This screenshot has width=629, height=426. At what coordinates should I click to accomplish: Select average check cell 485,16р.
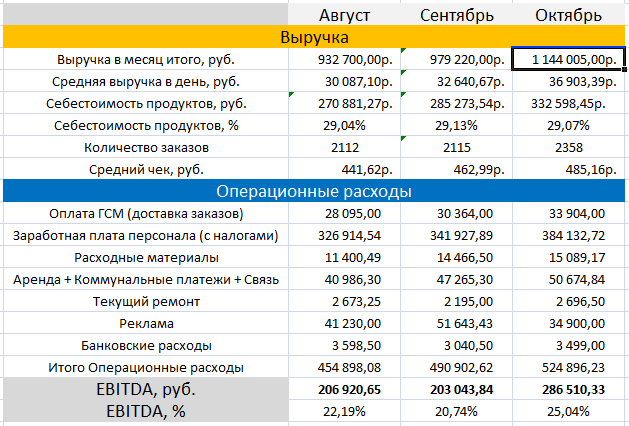tap(568, 169)
